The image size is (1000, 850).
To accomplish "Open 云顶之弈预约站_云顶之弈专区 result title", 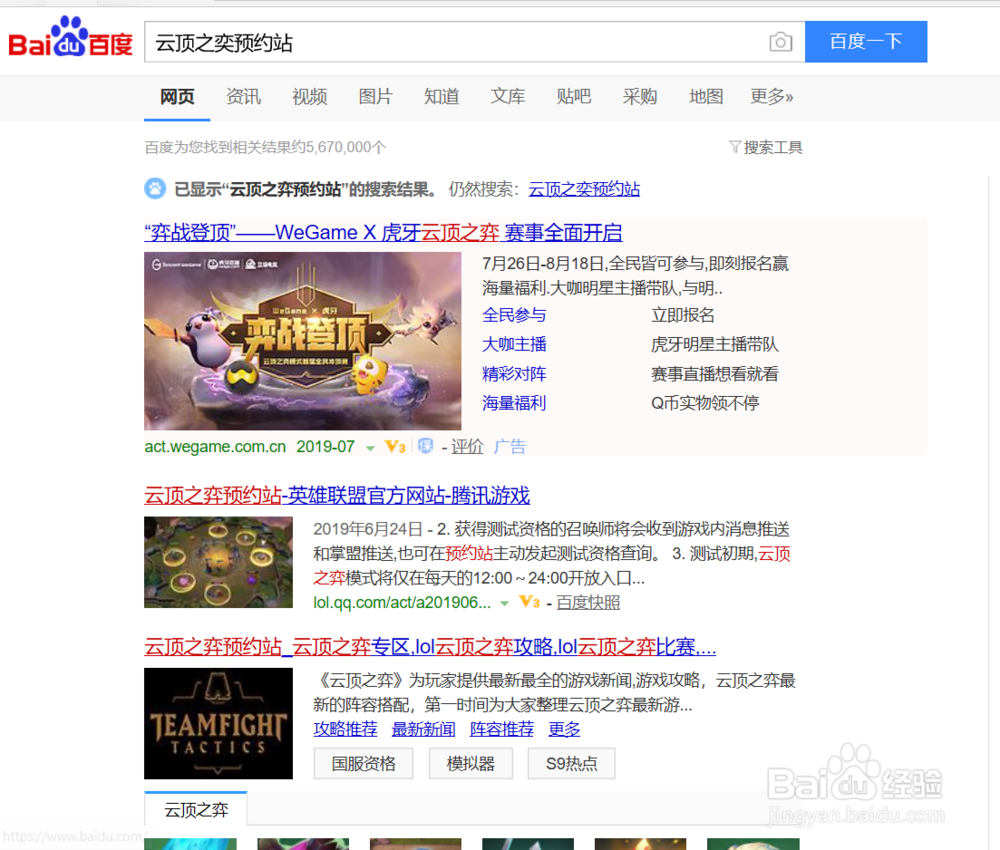I will [x=430, y=647].
